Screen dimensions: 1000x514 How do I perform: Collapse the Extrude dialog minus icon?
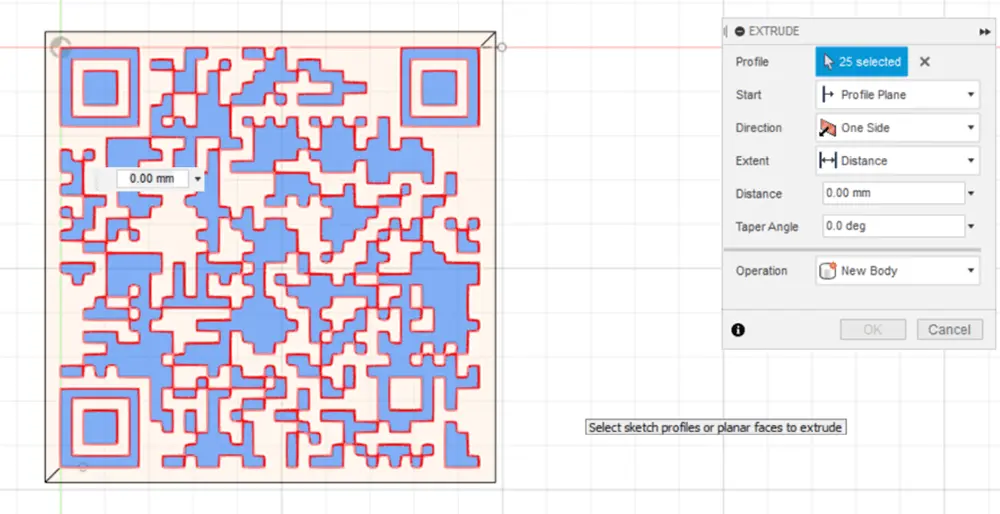tap(739, 31)
